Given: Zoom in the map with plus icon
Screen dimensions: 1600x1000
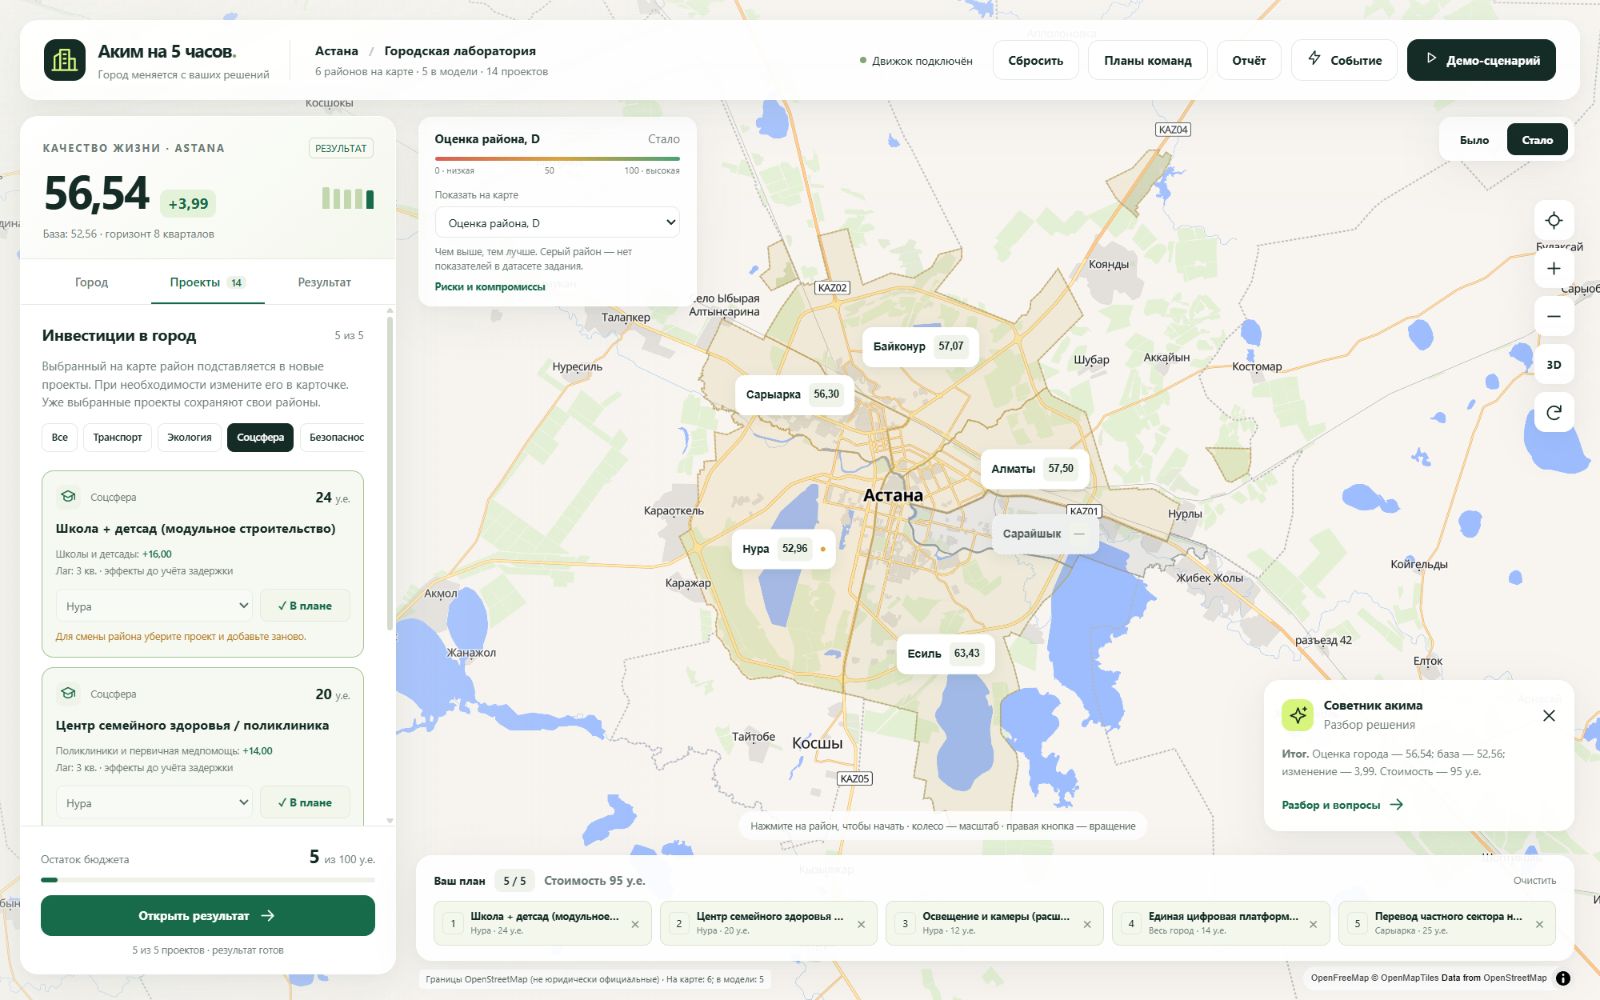Looking at the screenshot, I should [x=1554, y=269].
